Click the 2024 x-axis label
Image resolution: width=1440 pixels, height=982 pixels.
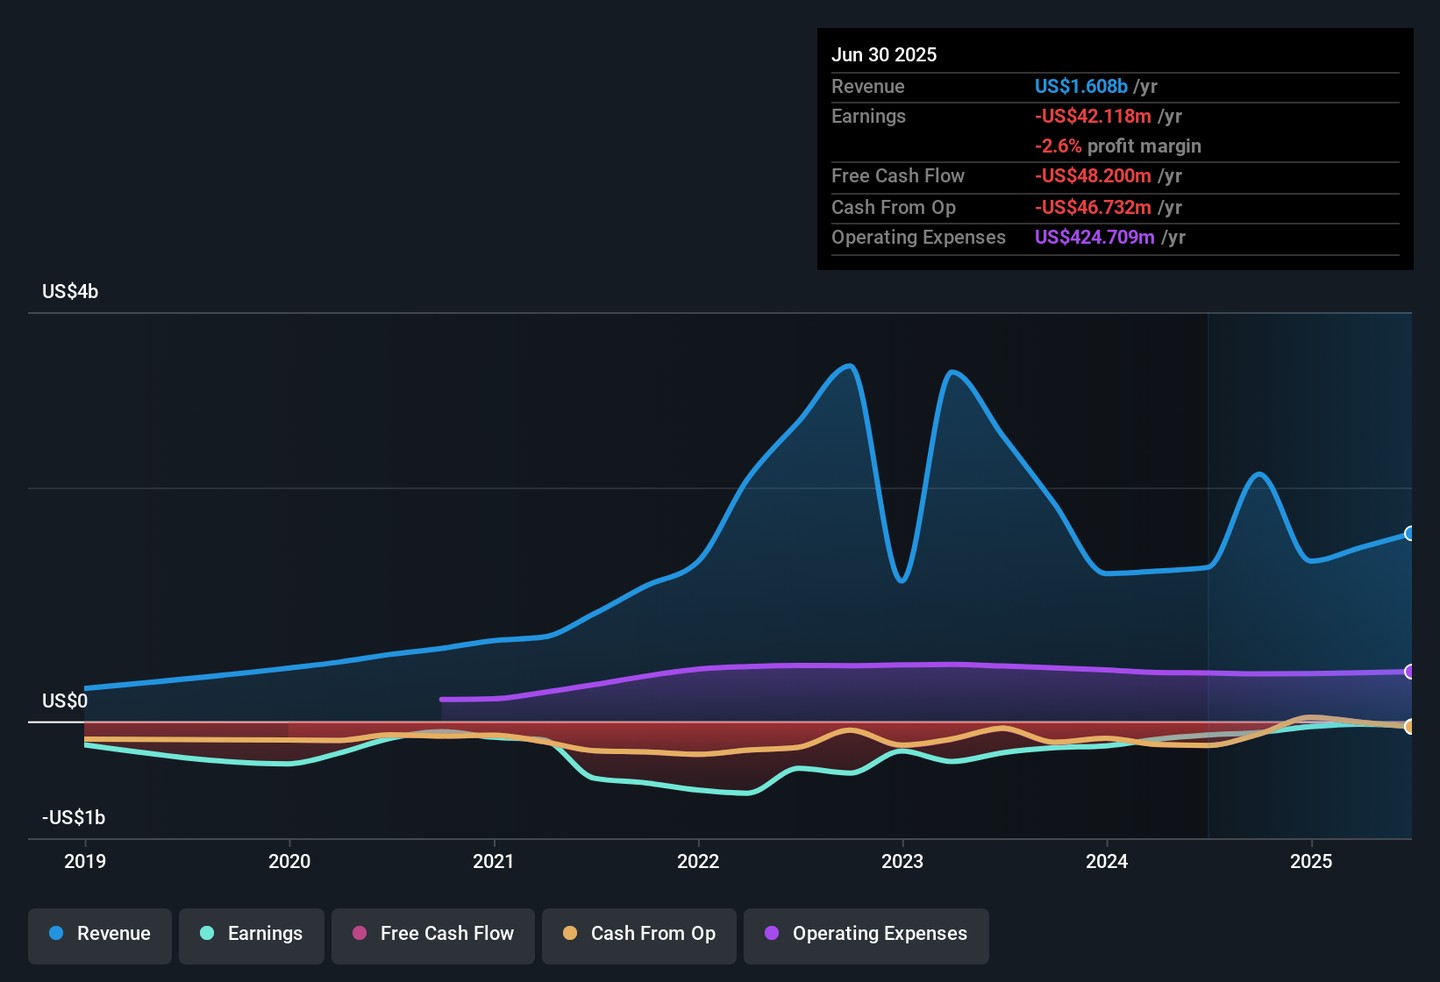pos(1107,861)
